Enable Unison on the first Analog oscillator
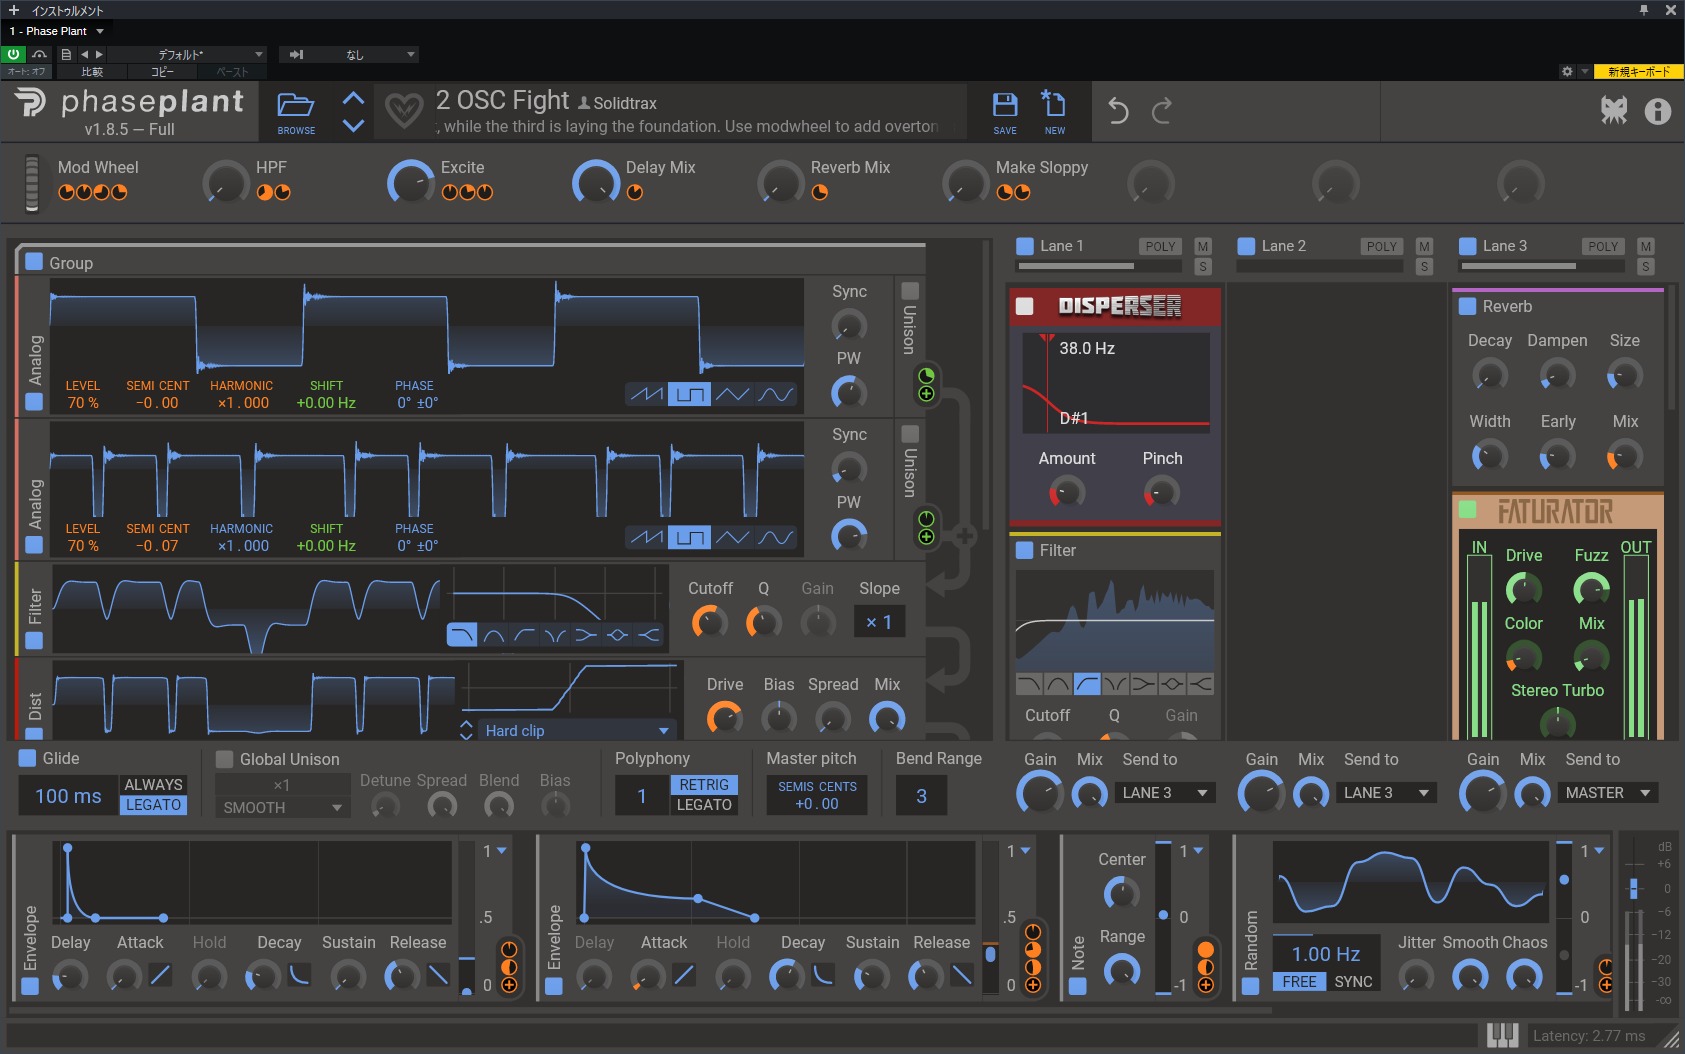Screen dimensions: 1685x1054 910,291
